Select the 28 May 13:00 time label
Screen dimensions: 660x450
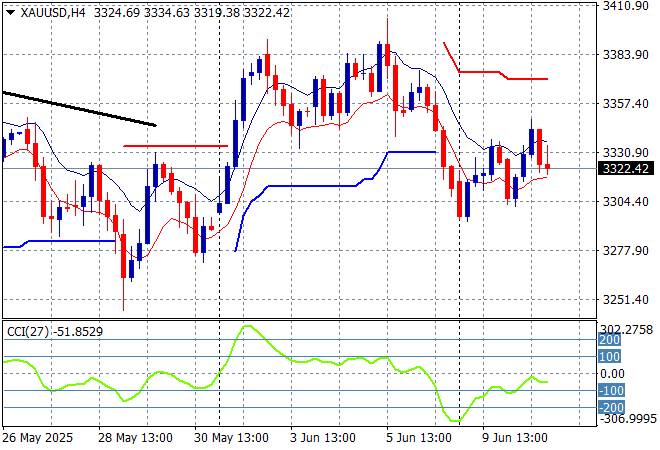pyautogui.click(x=135, y=438)
